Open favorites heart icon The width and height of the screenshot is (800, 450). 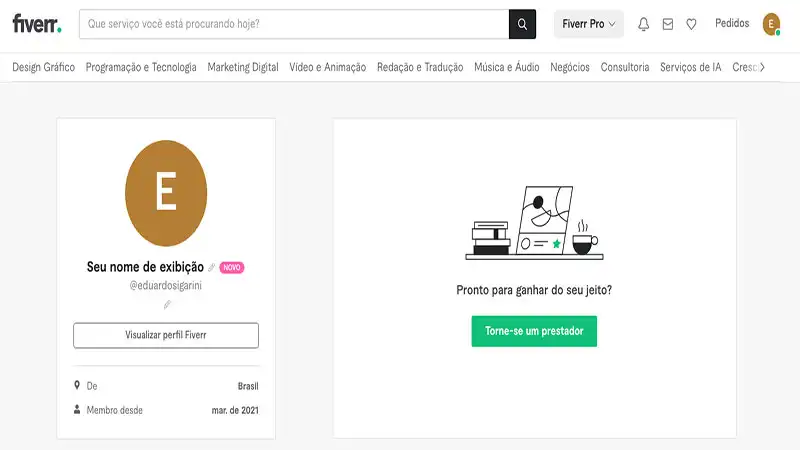(x=691, y=24)
